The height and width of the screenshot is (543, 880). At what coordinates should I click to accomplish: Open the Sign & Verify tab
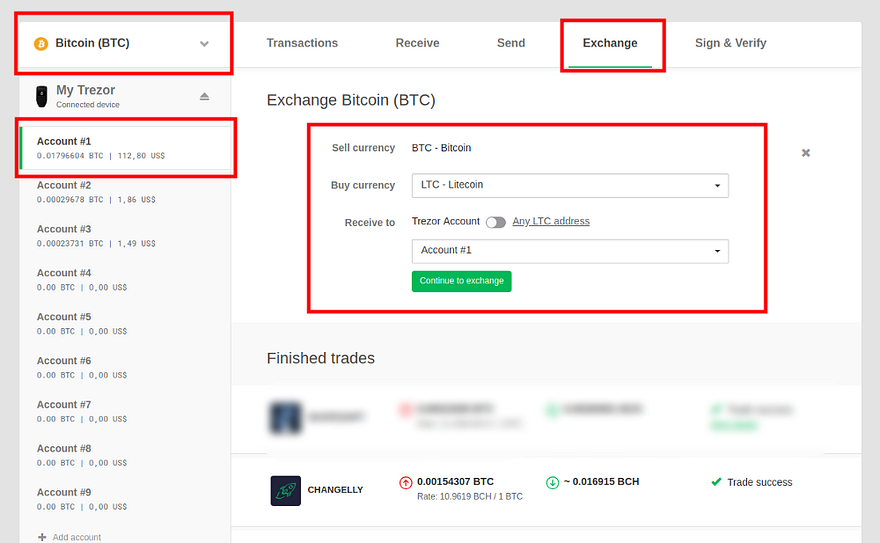tap(731, 43)
